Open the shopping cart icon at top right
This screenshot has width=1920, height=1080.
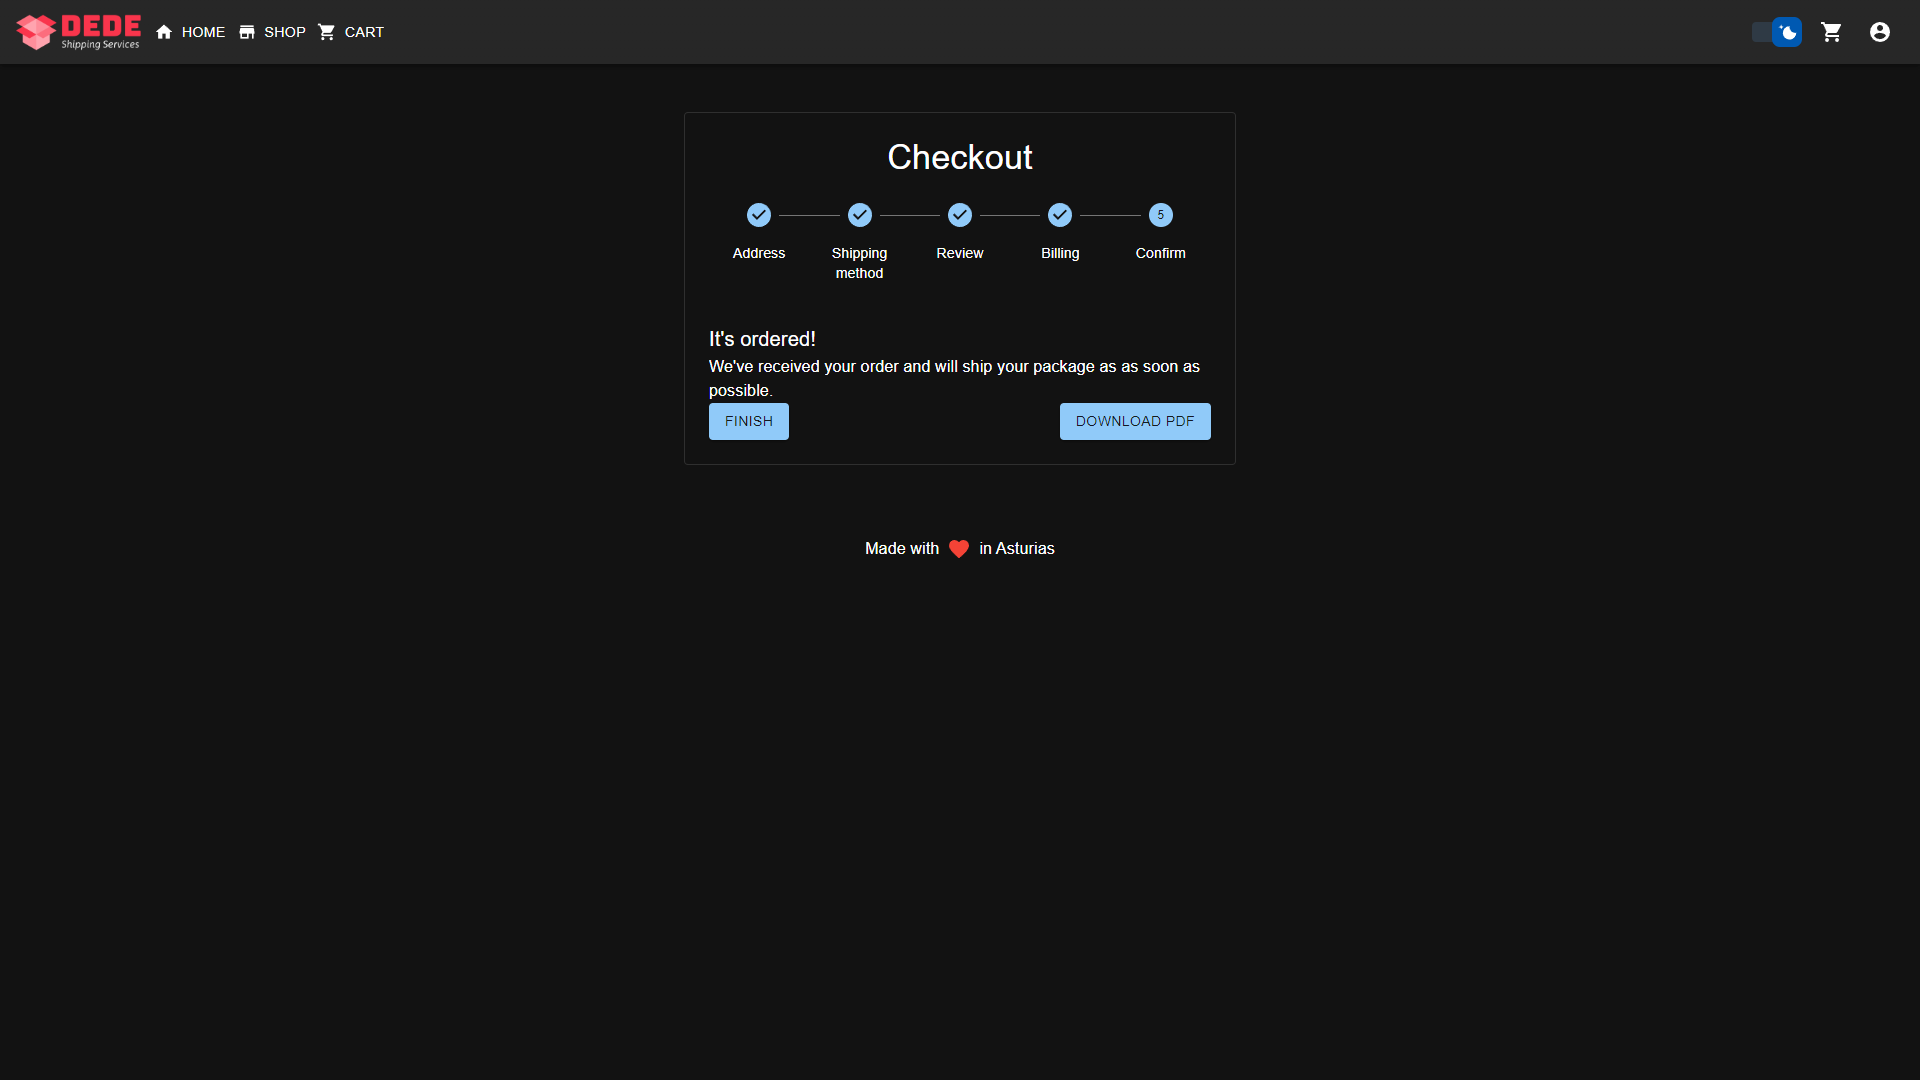(x=1831, y=32)
